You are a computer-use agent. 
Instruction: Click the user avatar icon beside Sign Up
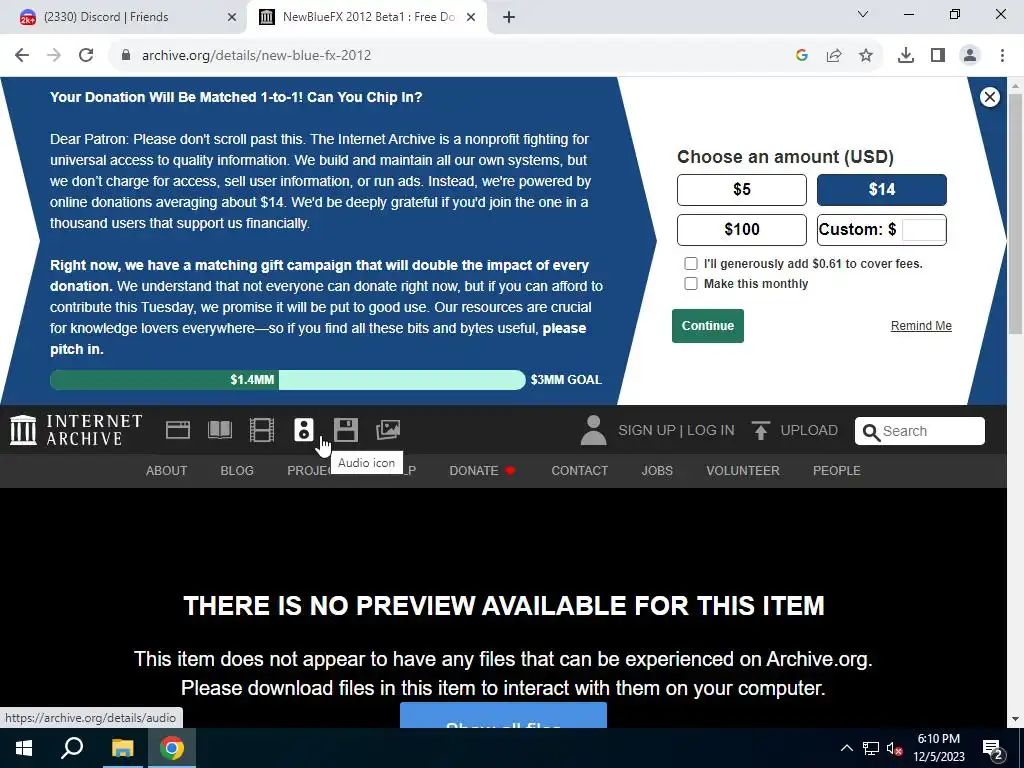[594, 430]
